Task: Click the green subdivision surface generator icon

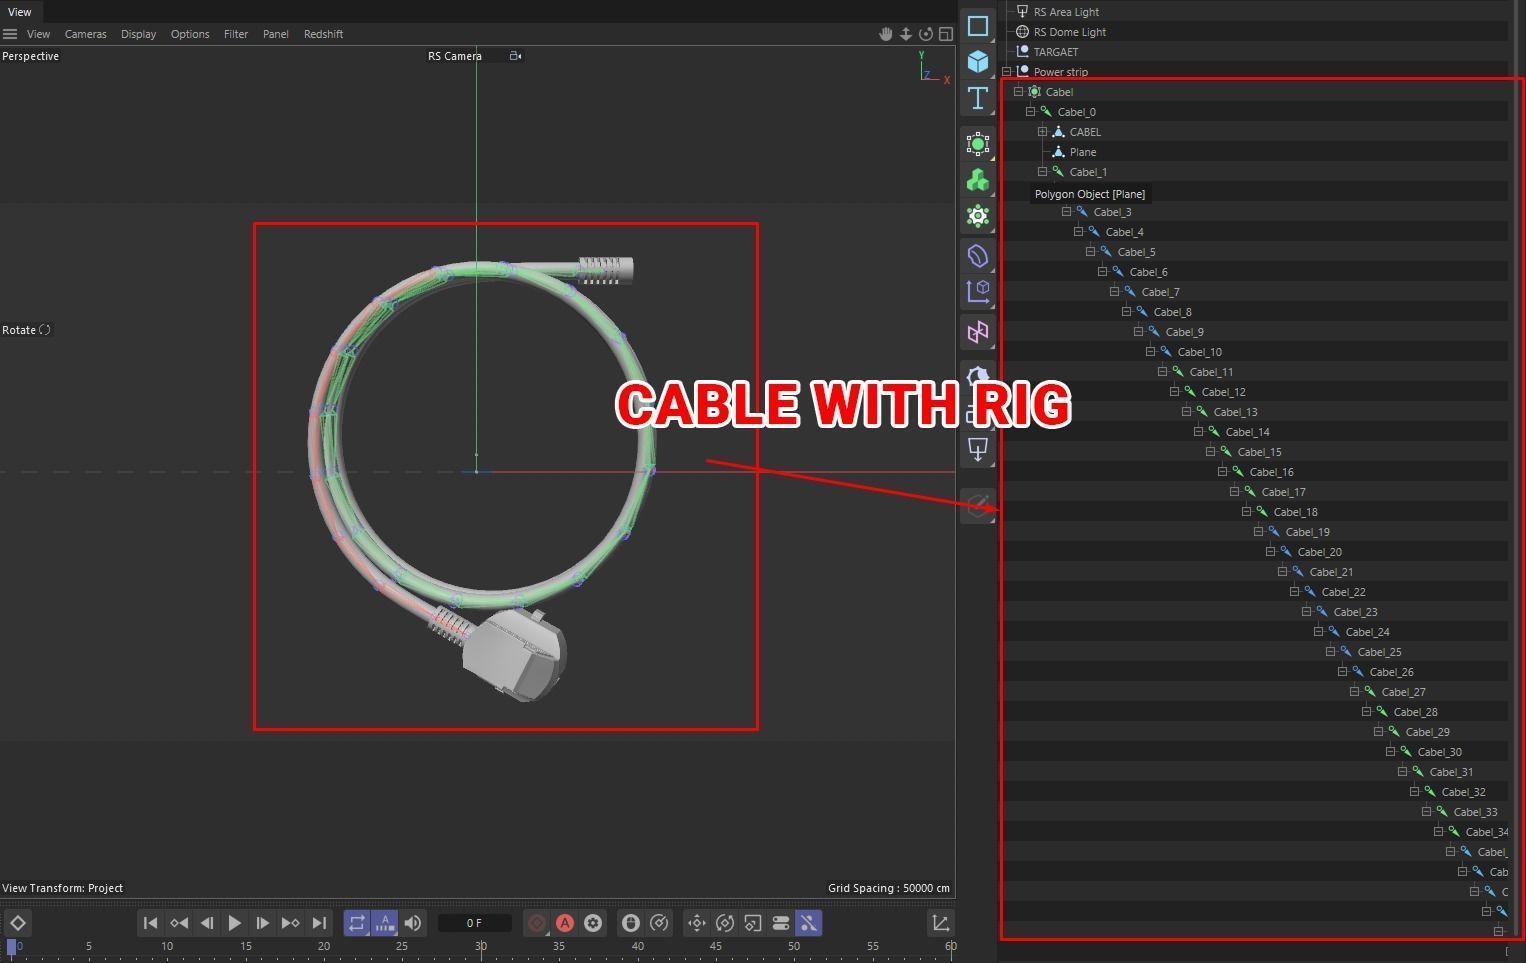Action: coord(978,144)
